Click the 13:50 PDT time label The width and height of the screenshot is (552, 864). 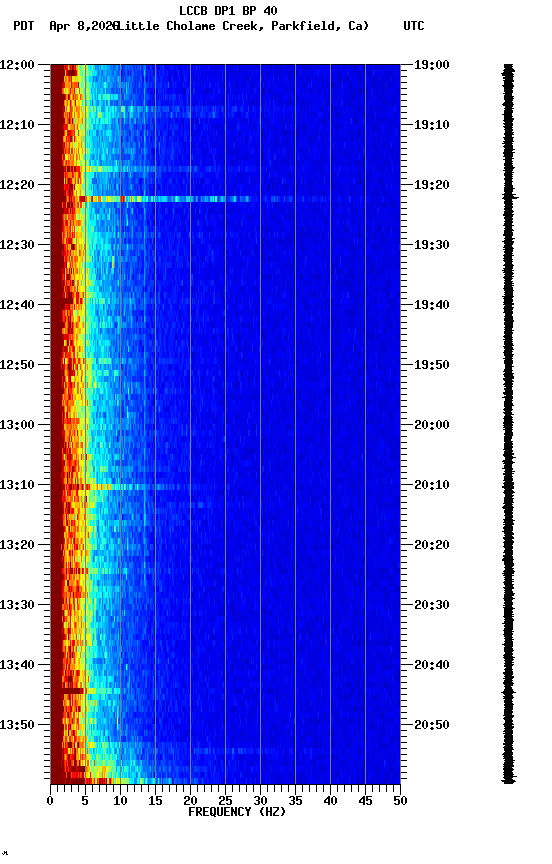coord(17,725)
